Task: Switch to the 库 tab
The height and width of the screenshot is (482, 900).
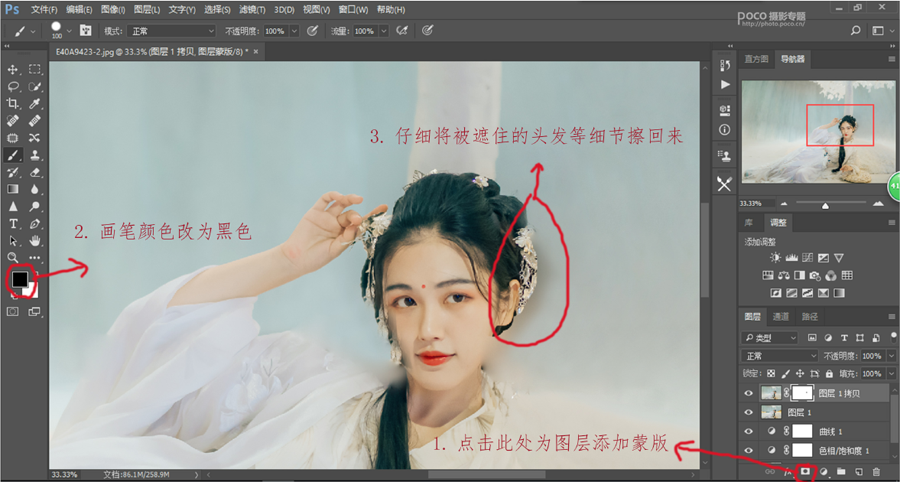Action: 749,223
